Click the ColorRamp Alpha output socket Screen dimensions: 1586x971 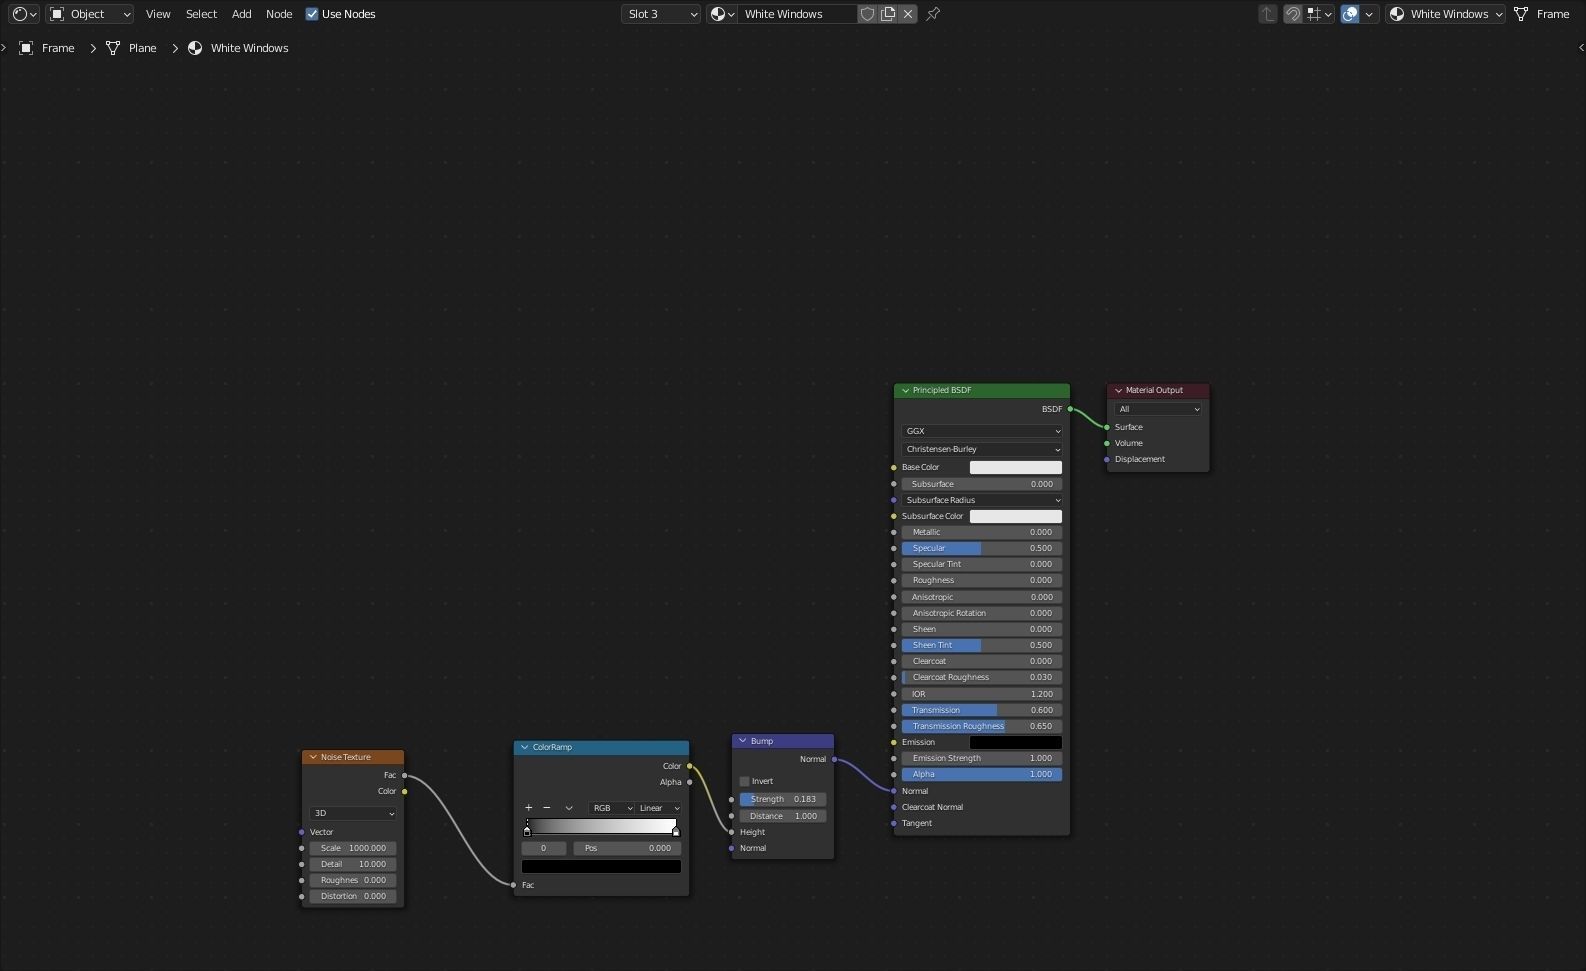689,782
